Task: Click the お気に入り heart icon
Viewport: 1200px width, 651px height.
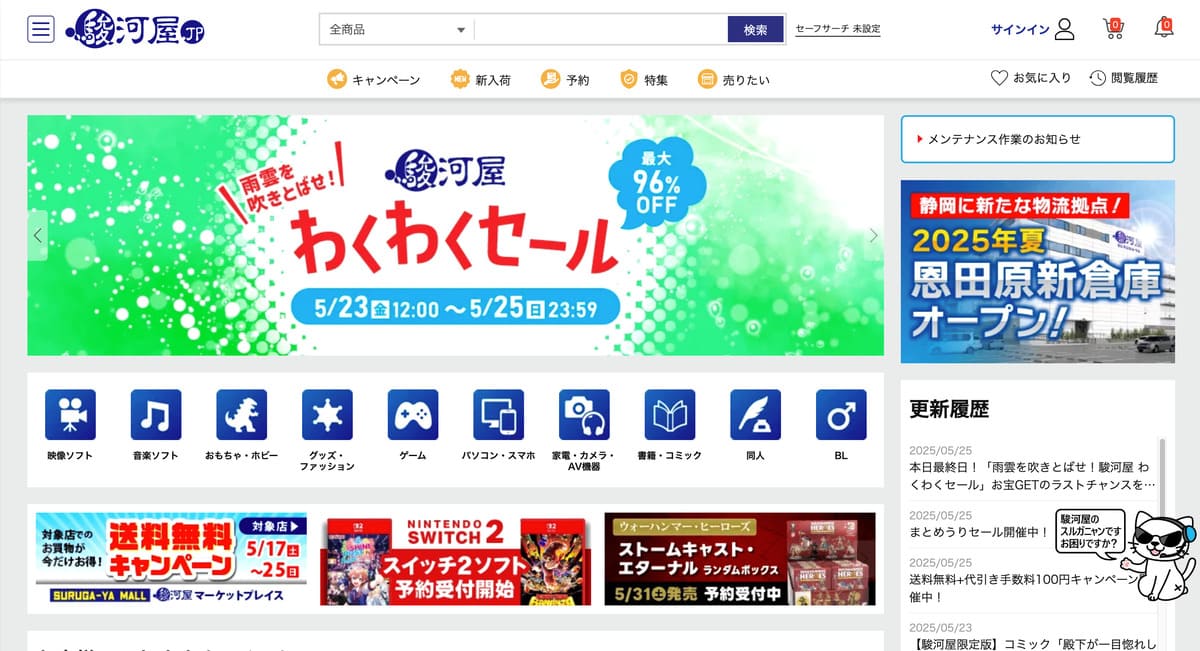Action: pyautogui.click(x=998, y=78)
